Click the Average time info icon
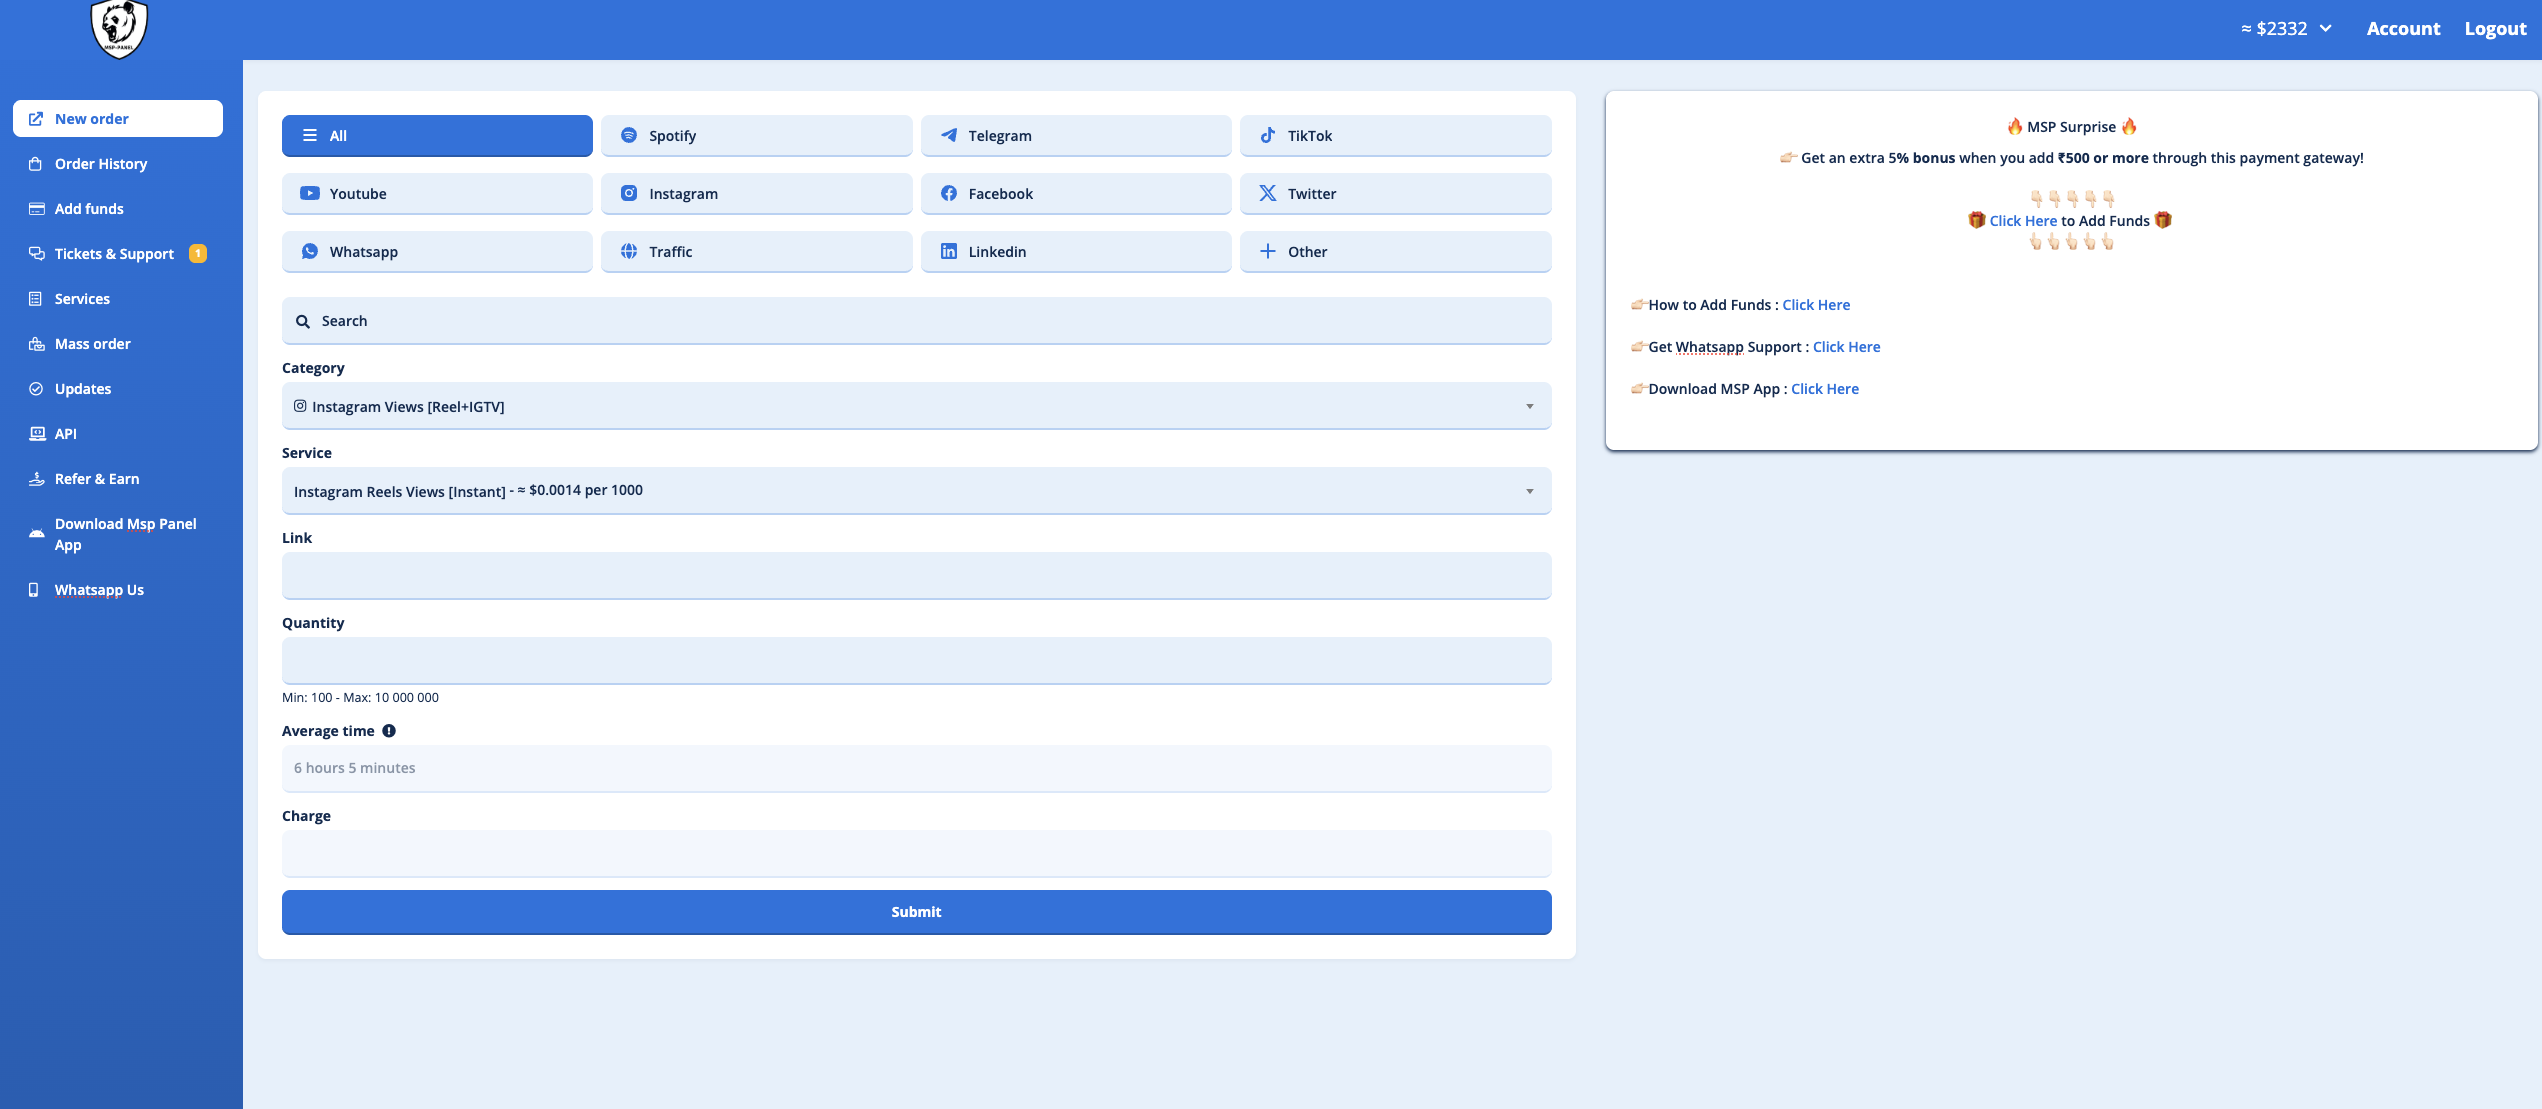 coord(389,731)
